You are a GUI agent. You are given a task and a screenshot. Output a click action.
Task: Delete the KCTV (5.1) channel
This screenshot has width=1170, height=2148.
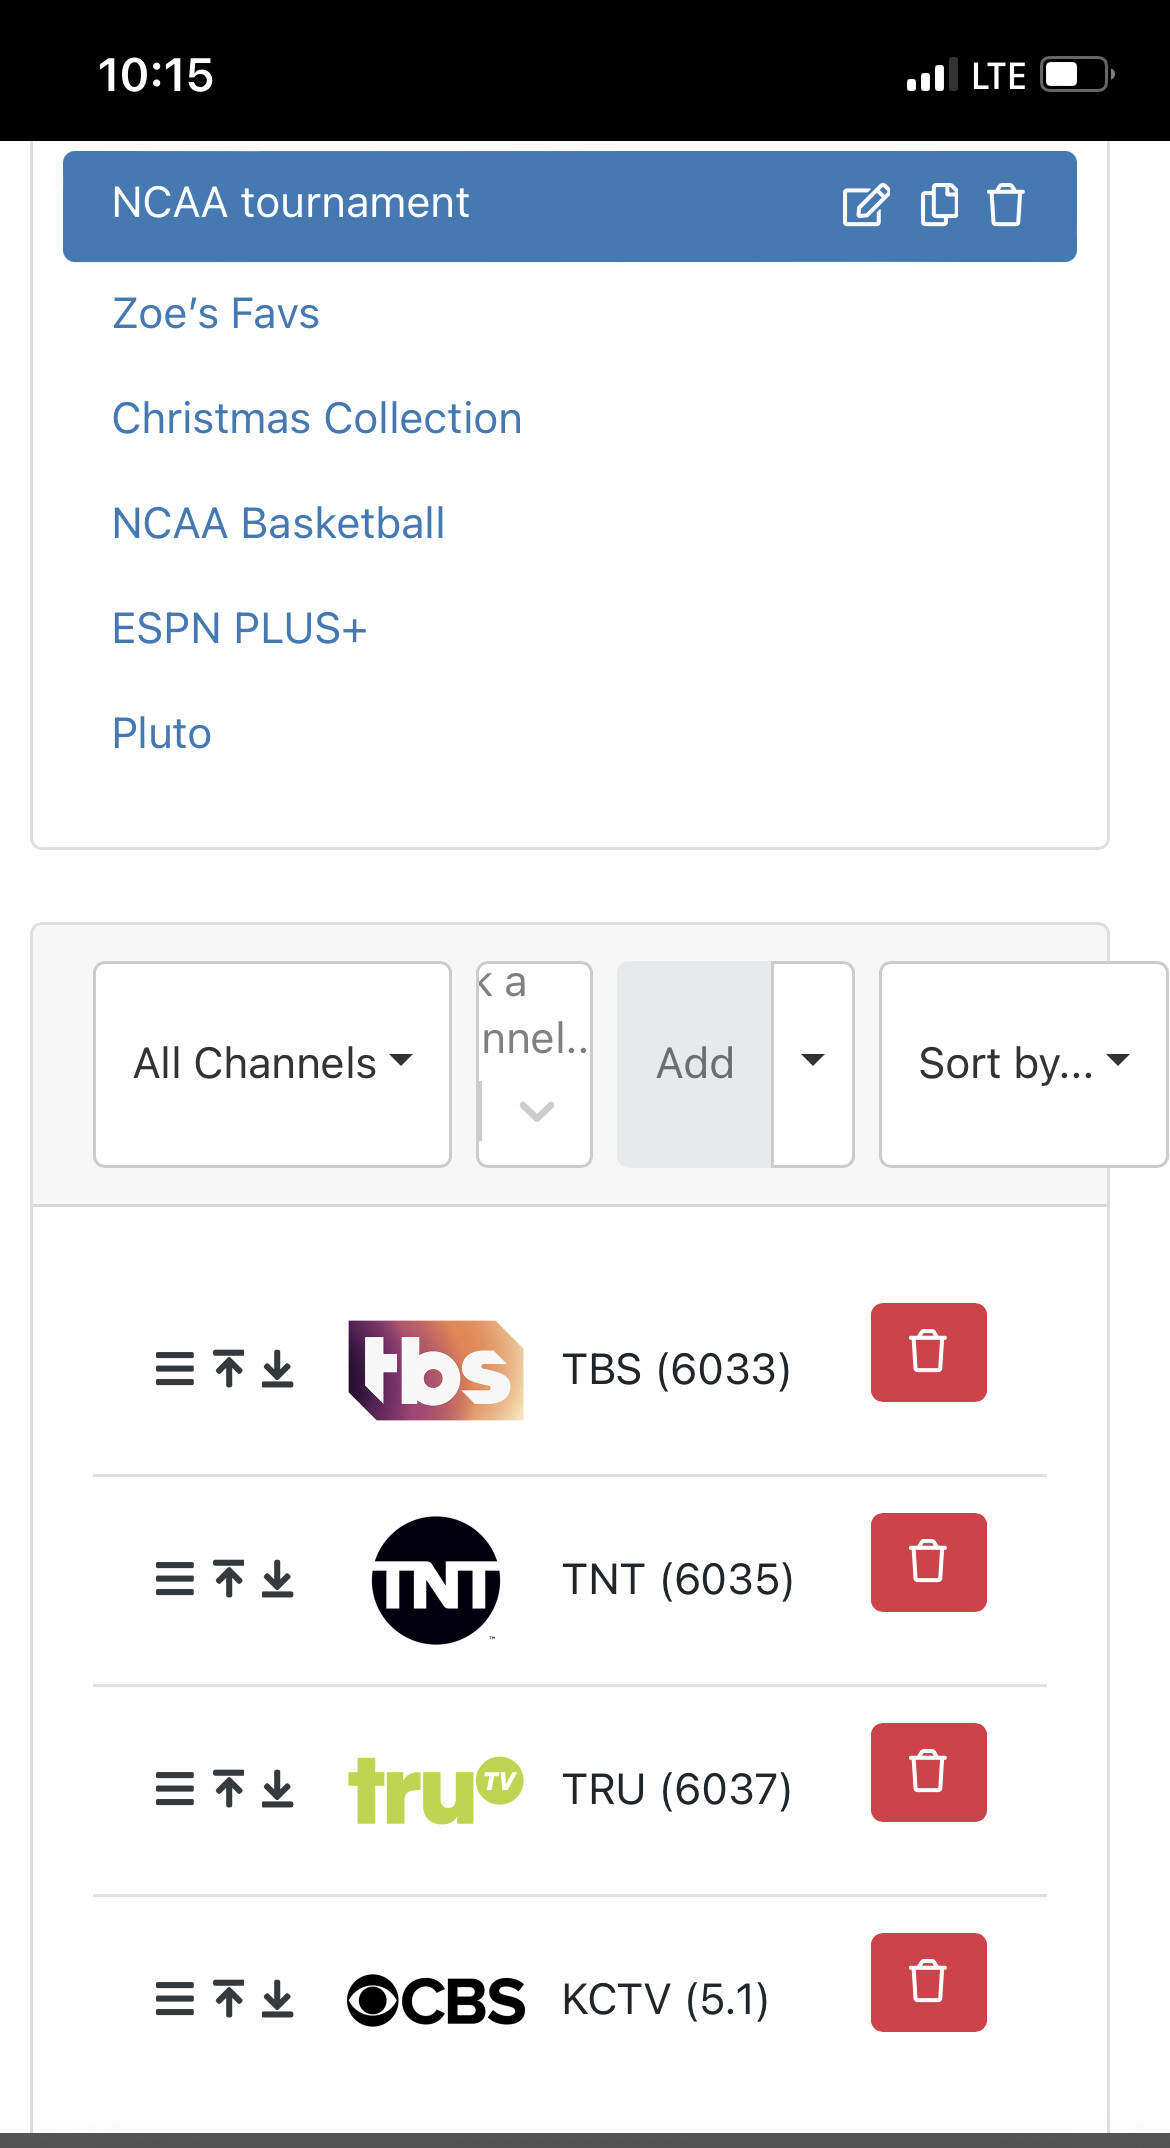coord(928,1982)
